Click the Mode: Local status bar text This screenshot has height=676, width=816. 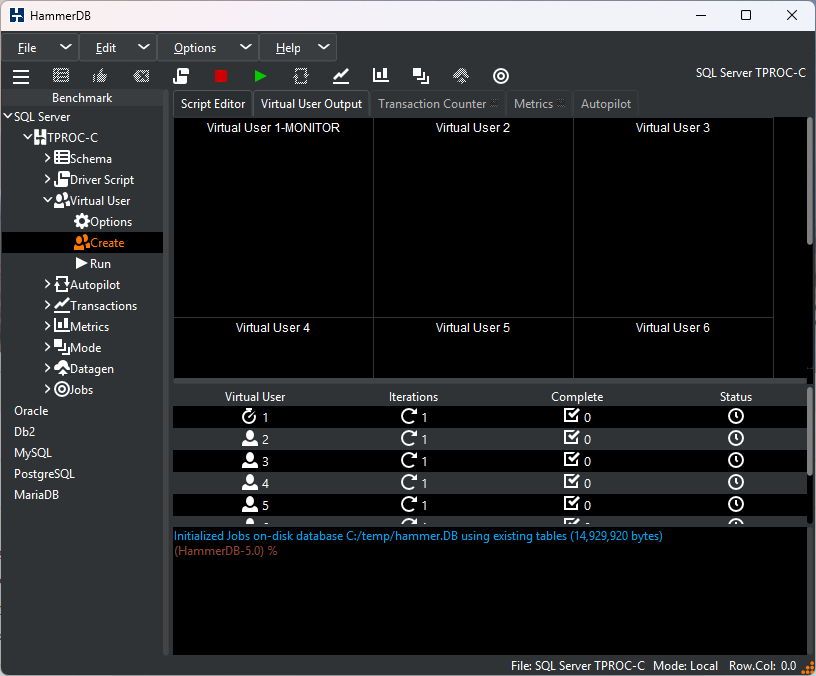685,666
